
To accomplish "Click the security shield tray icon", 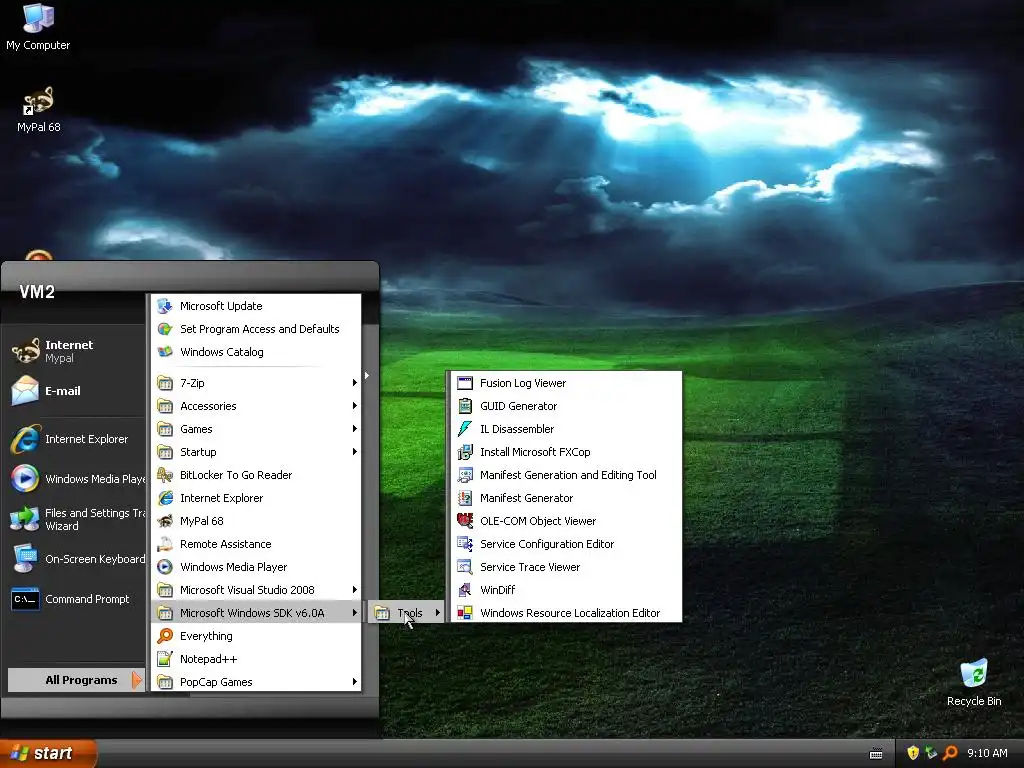I will (x=913, y=753).
